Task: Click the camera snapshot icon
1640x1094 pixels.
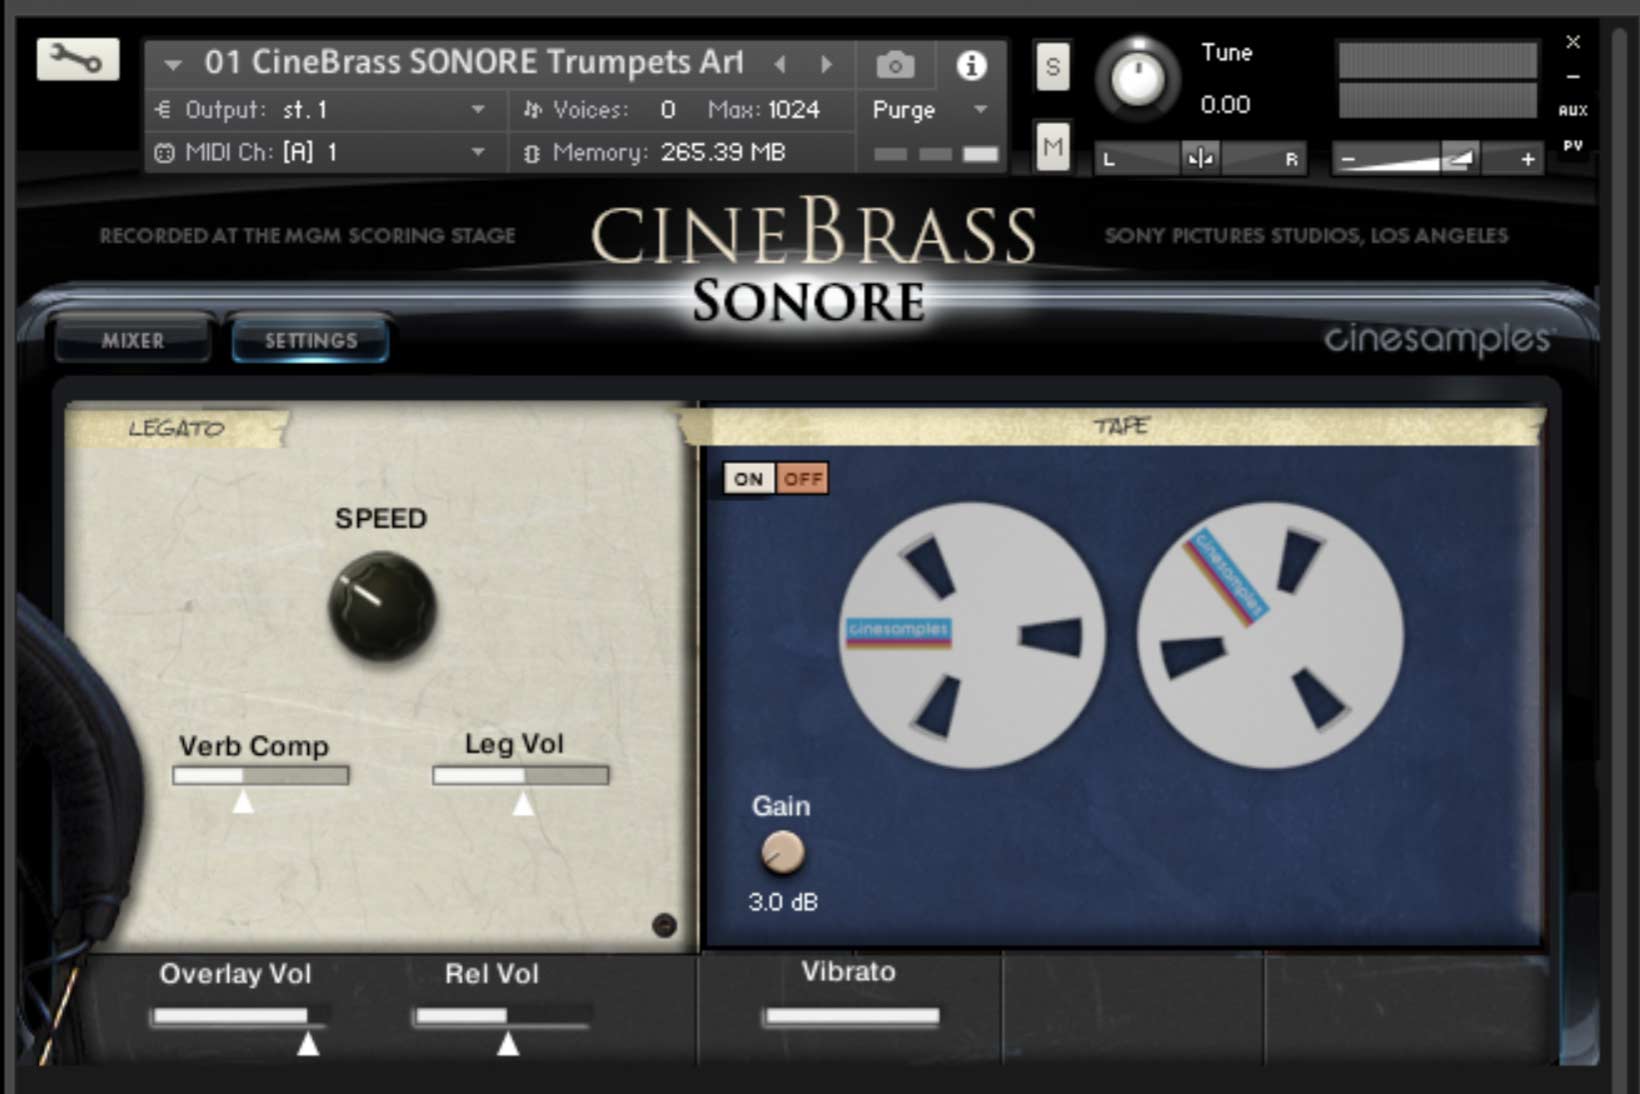Action: (895, 63)
